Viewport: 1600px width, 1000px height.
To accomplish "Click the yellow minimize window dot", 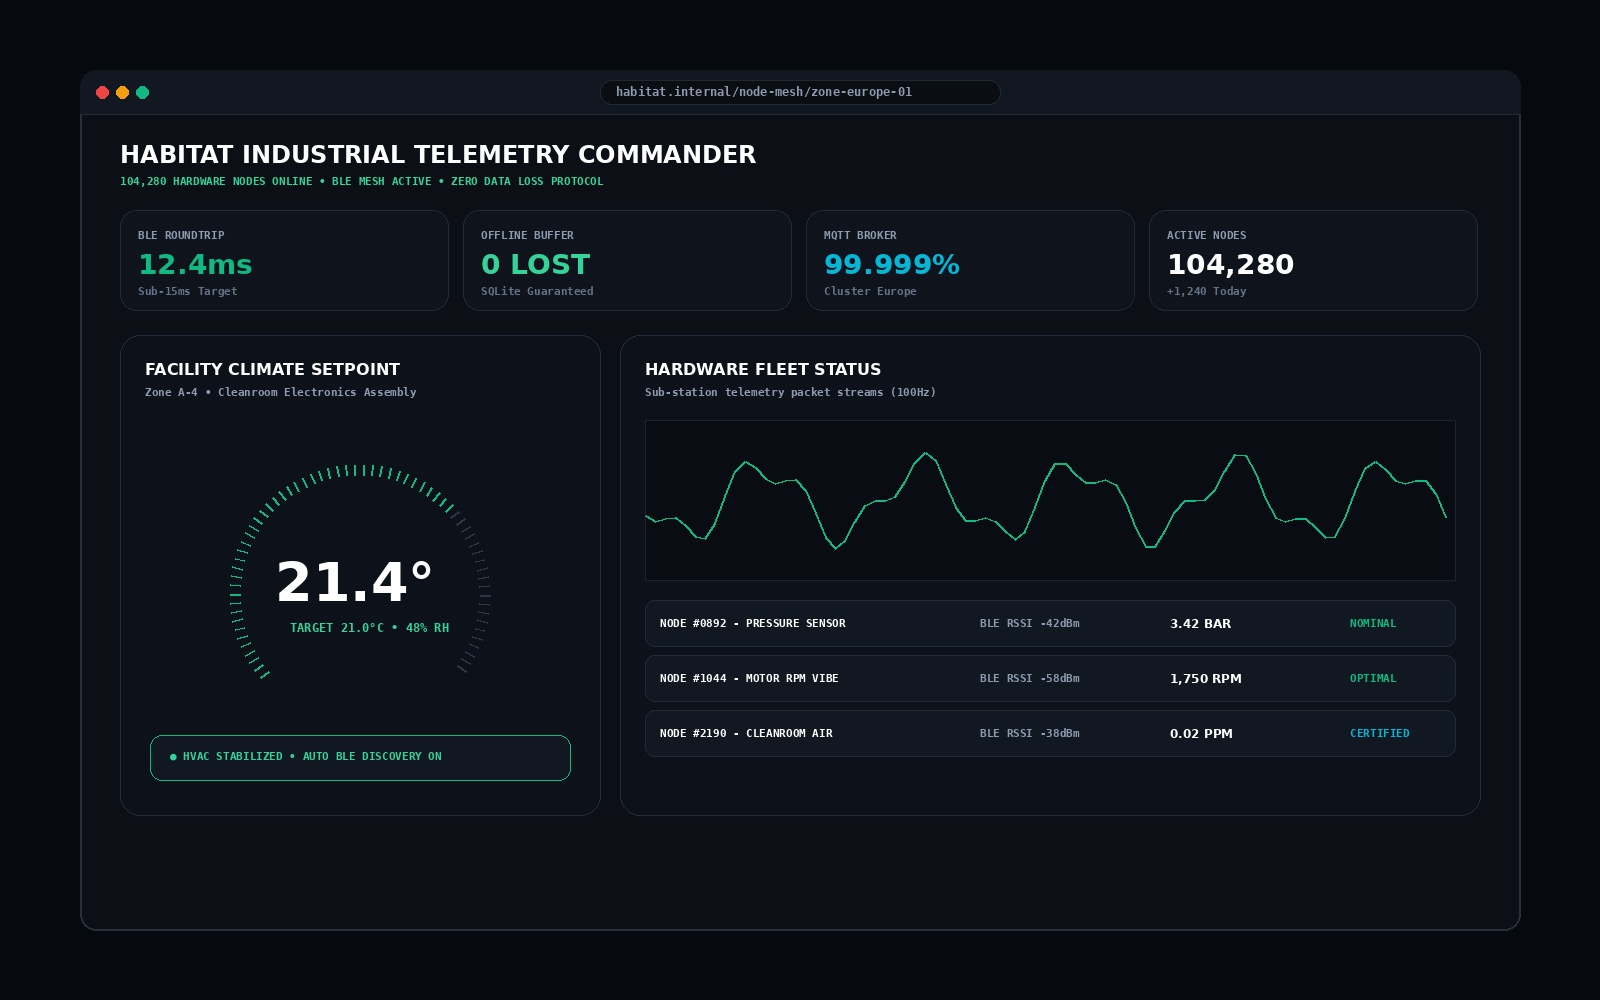I will (122, 93).
